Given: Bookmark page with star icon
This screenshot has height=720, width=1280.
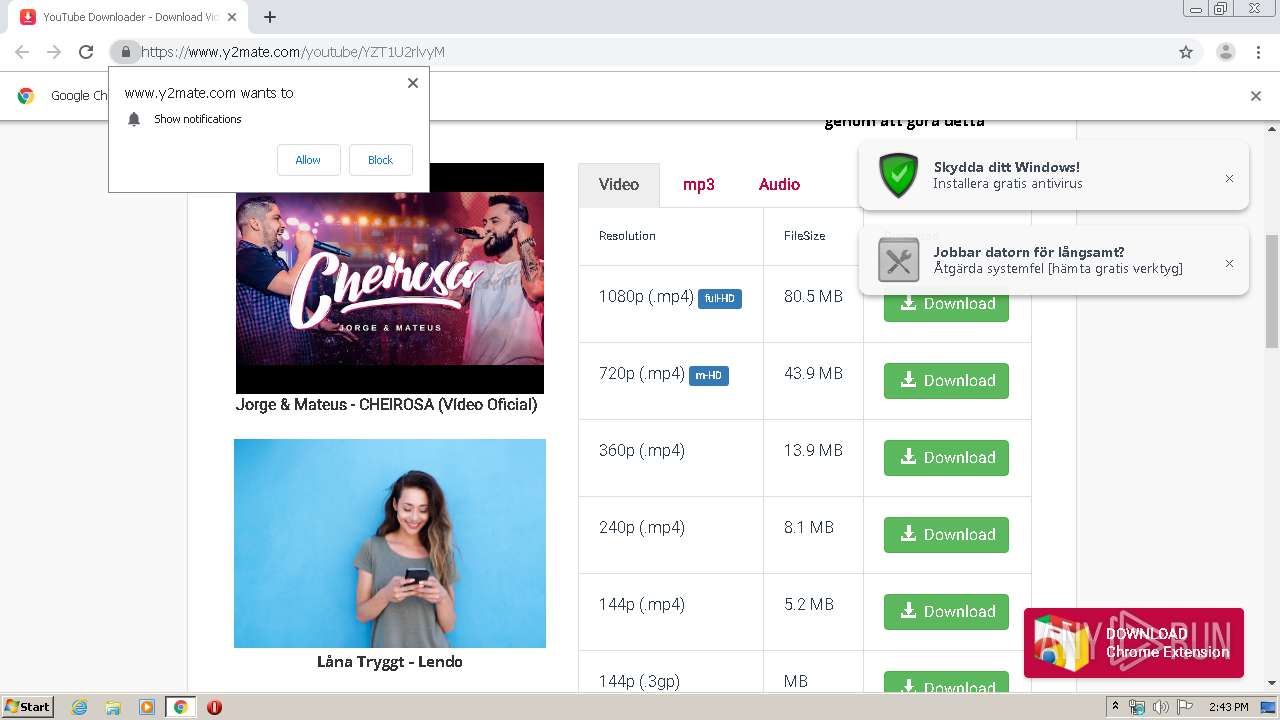Looking at the screenshot, I should coord(1186,52).
